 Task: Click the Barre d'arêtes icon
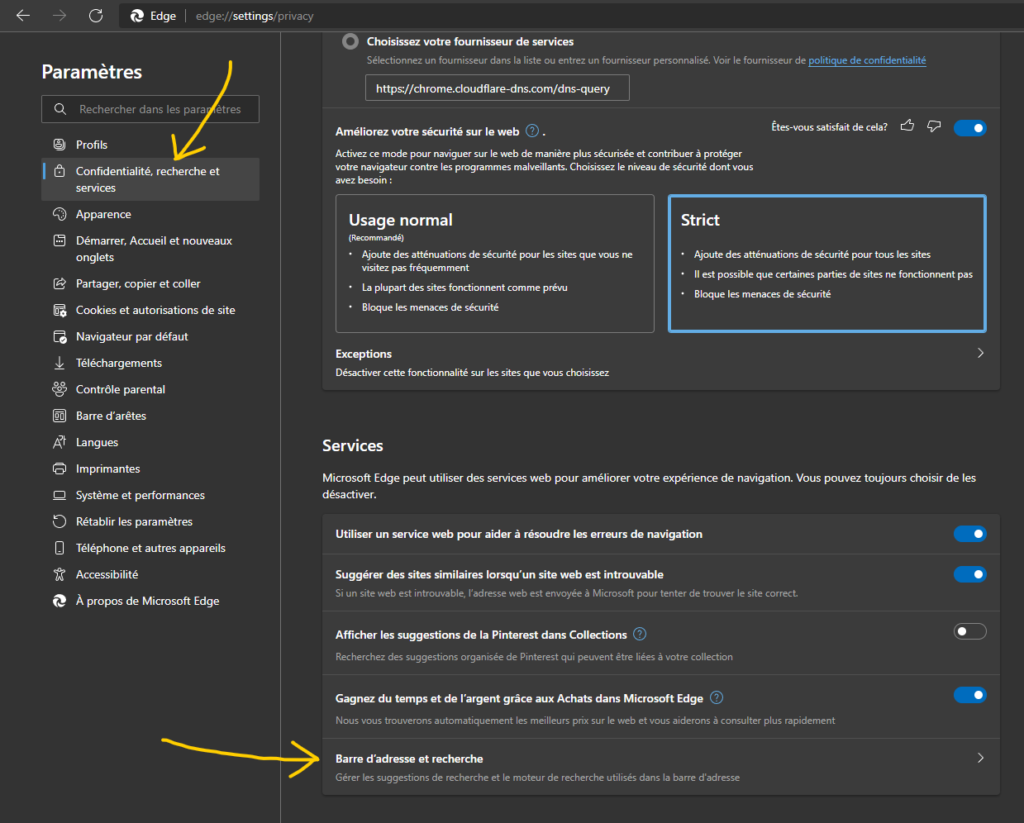pos(59,415)
